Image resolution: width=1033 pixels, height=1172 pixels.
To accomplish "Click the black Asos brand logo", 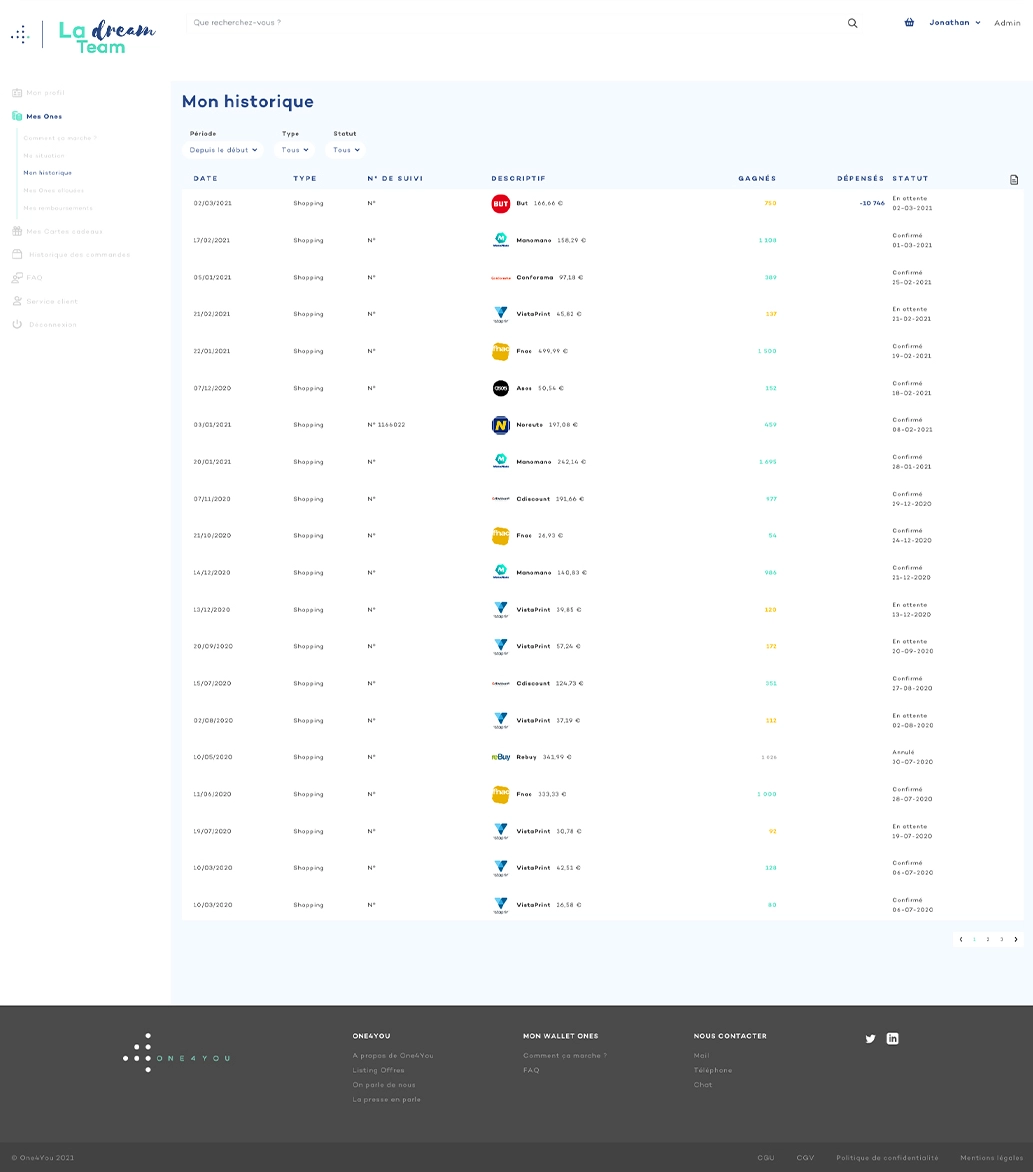I will 501,388.
